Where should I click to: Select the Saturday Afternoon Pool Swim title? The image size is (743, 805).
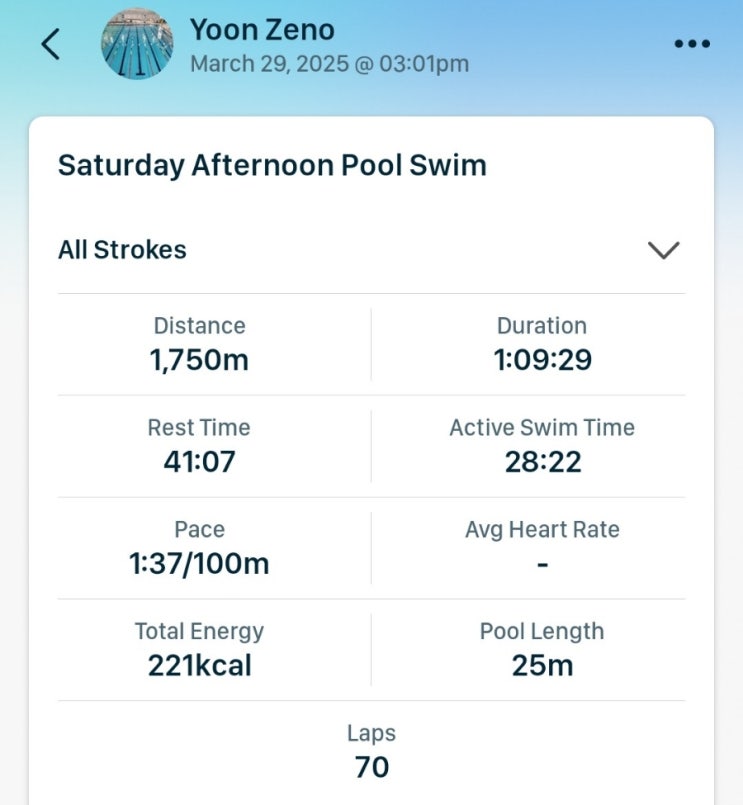[272, 165]
